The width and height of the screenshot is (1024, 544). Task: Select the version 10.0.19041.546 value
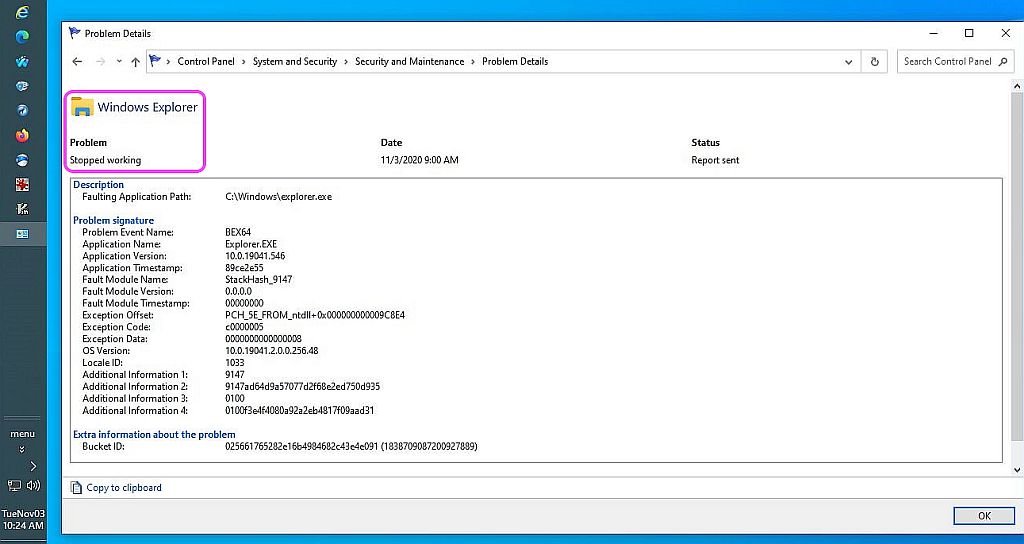click(x=255, y=256)
